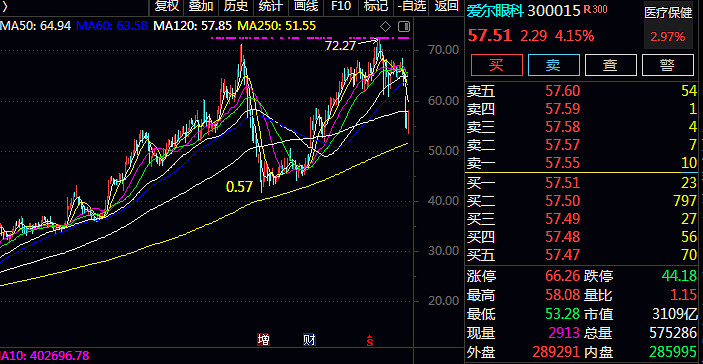
Task: Toggle -自选 watchlist removal
Action: pos(411,6)
